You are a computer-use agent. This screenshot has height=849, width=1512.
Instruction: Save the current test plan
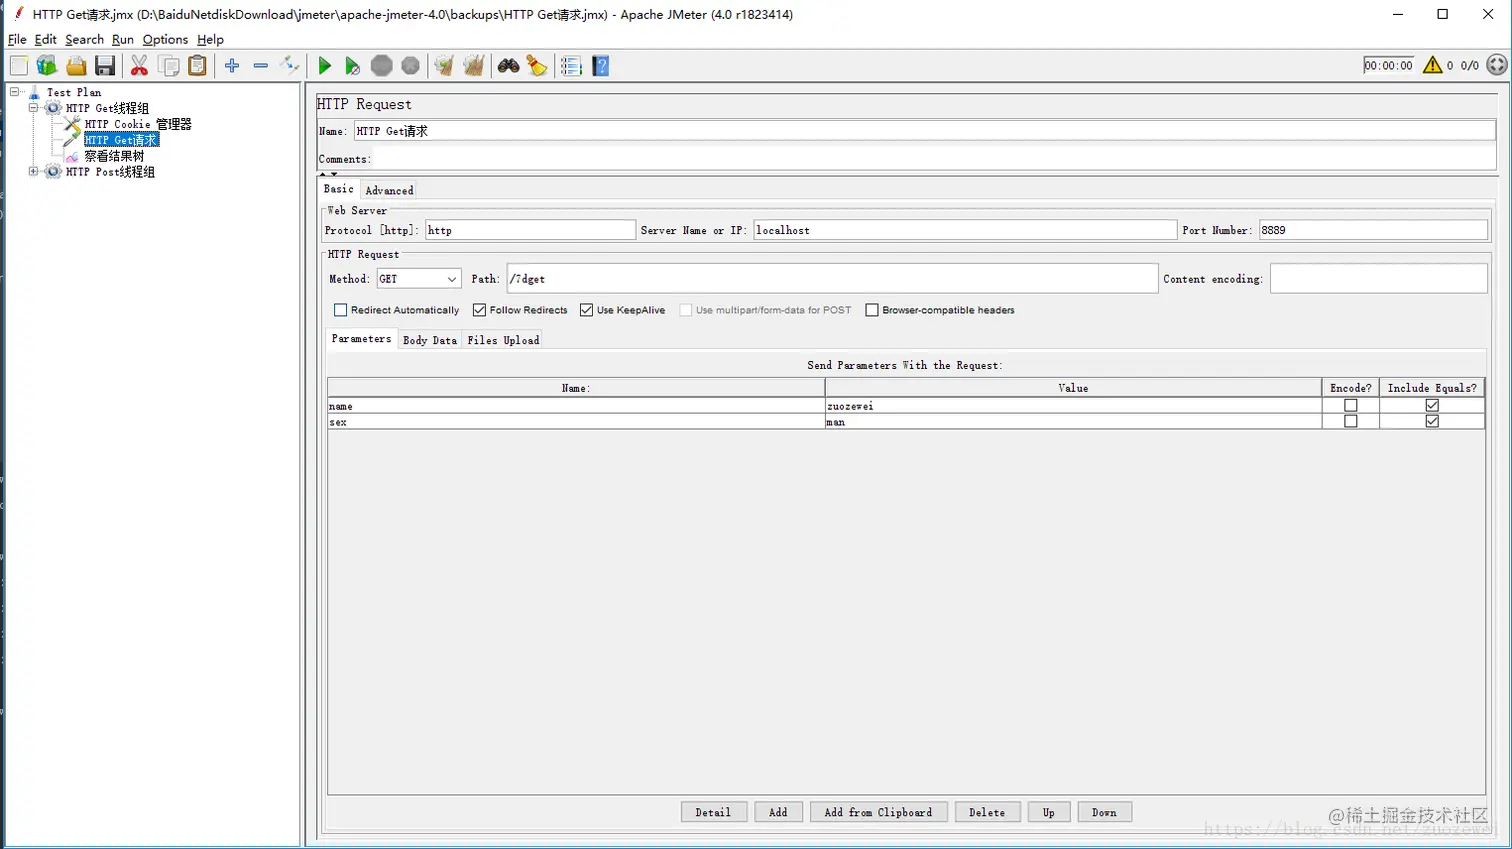[104, 65]
